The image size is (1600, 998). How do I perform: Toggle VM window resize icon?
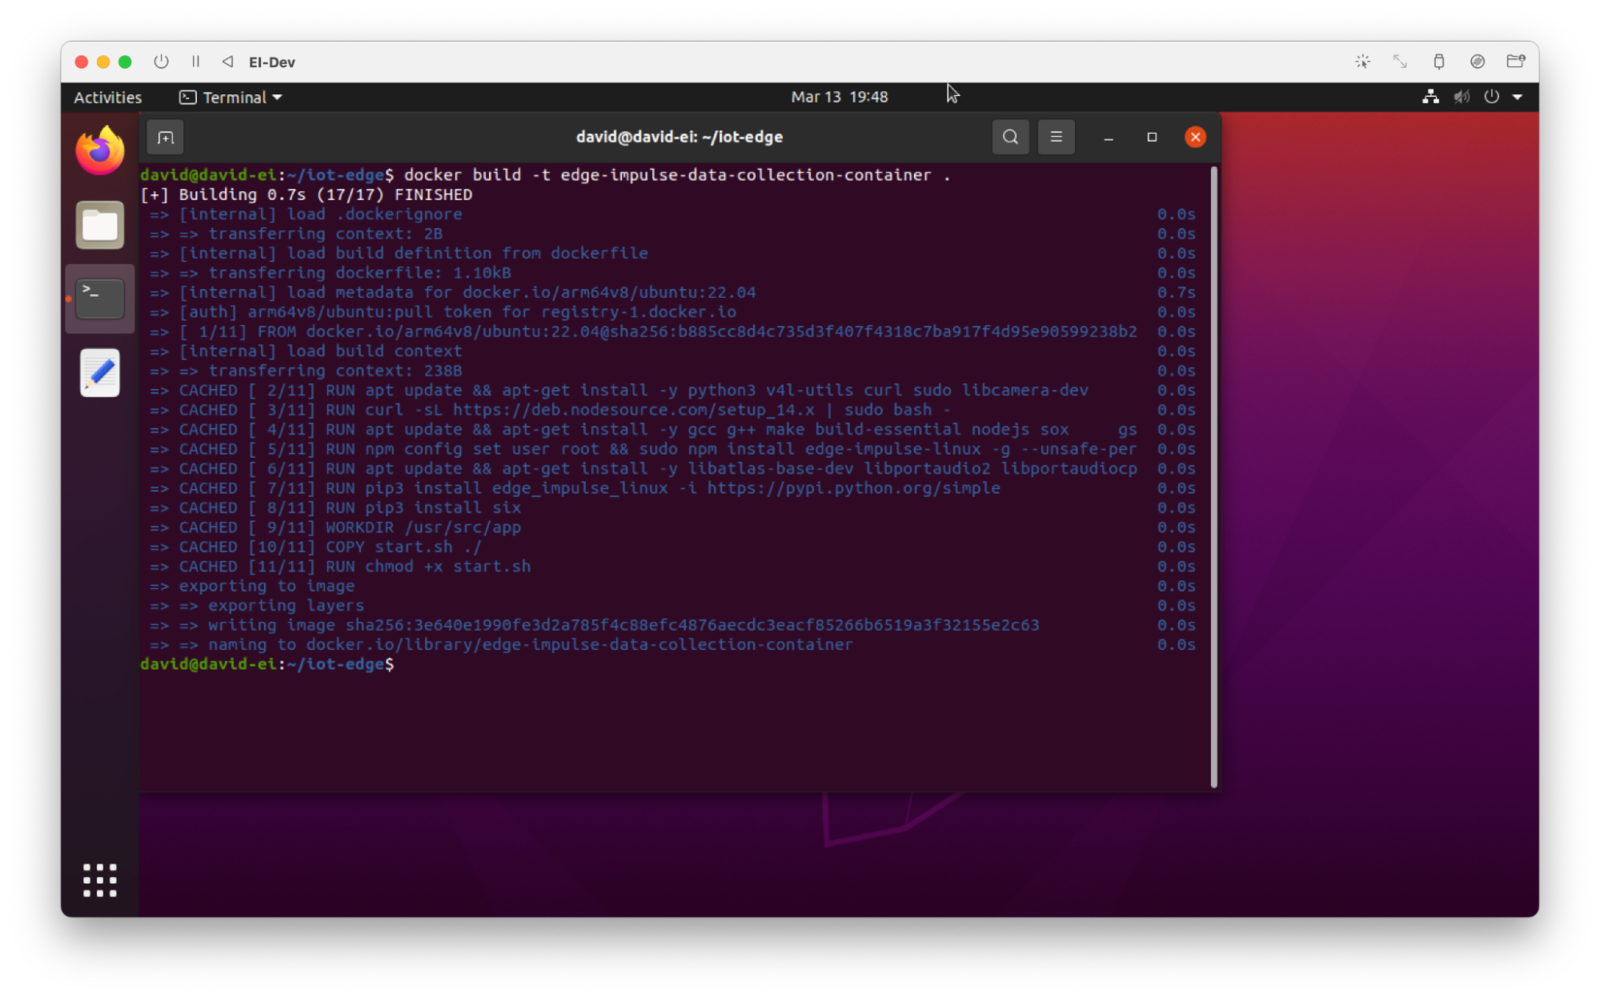1400,62
